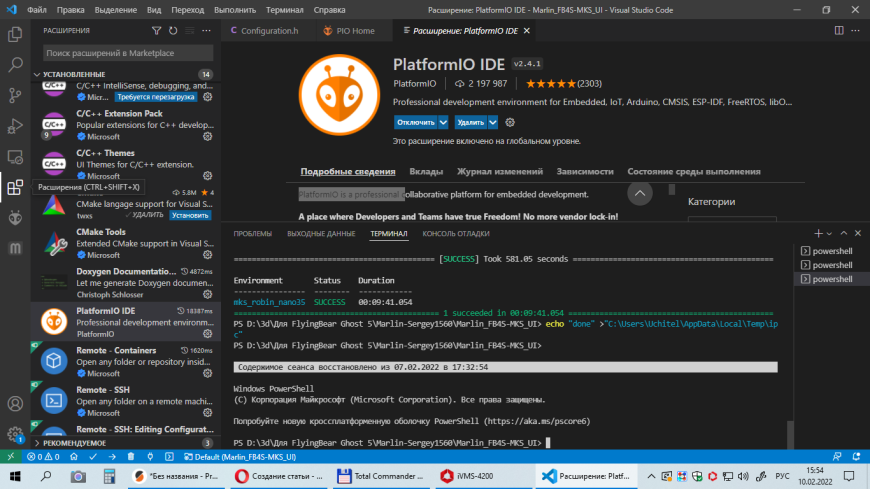Click the PlatformIO Clean trash icon
870x489 pixels.
131,457
